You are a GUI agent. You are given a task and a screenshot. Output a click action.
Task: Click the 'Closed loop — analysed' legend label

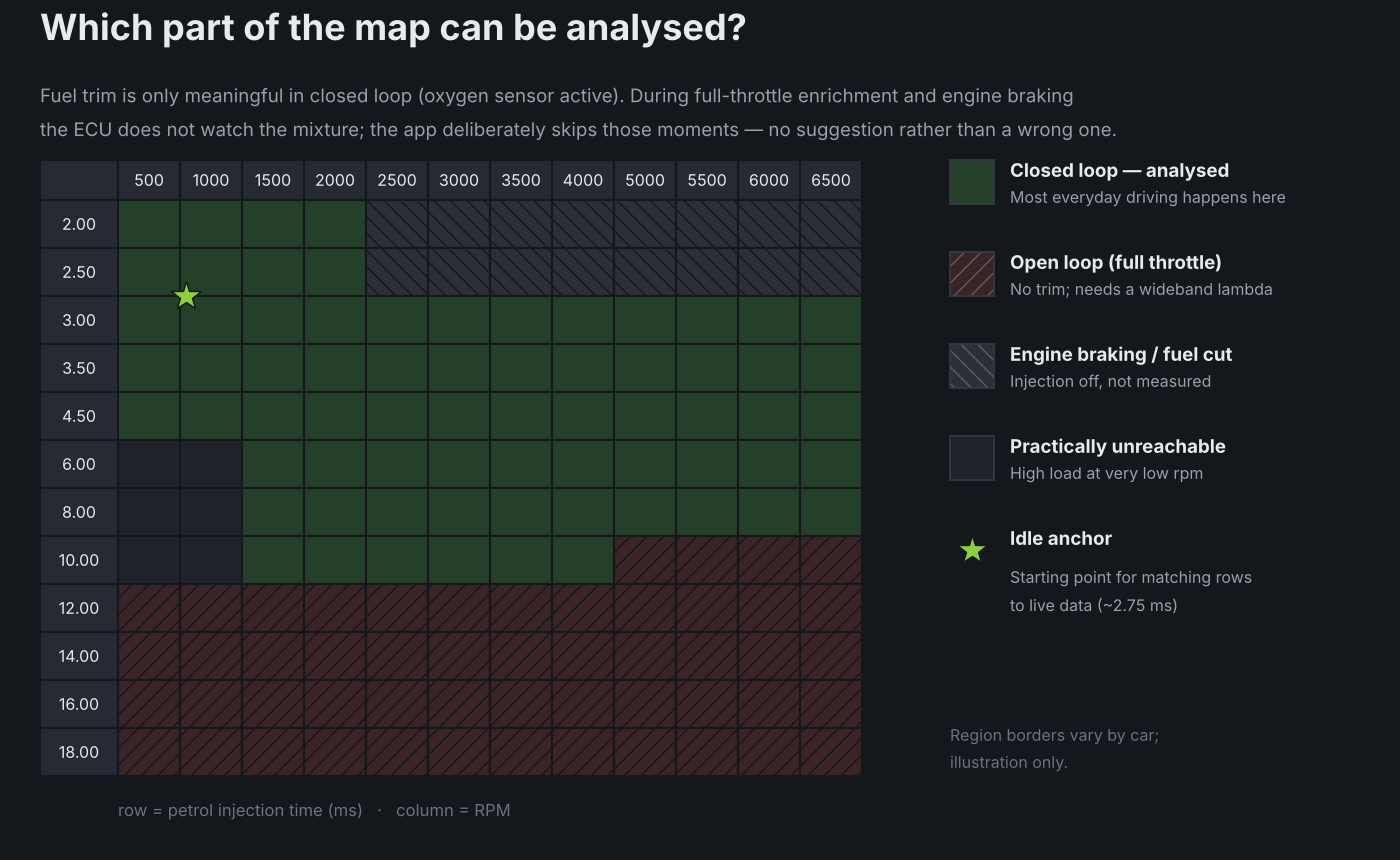coord(1119,170)
